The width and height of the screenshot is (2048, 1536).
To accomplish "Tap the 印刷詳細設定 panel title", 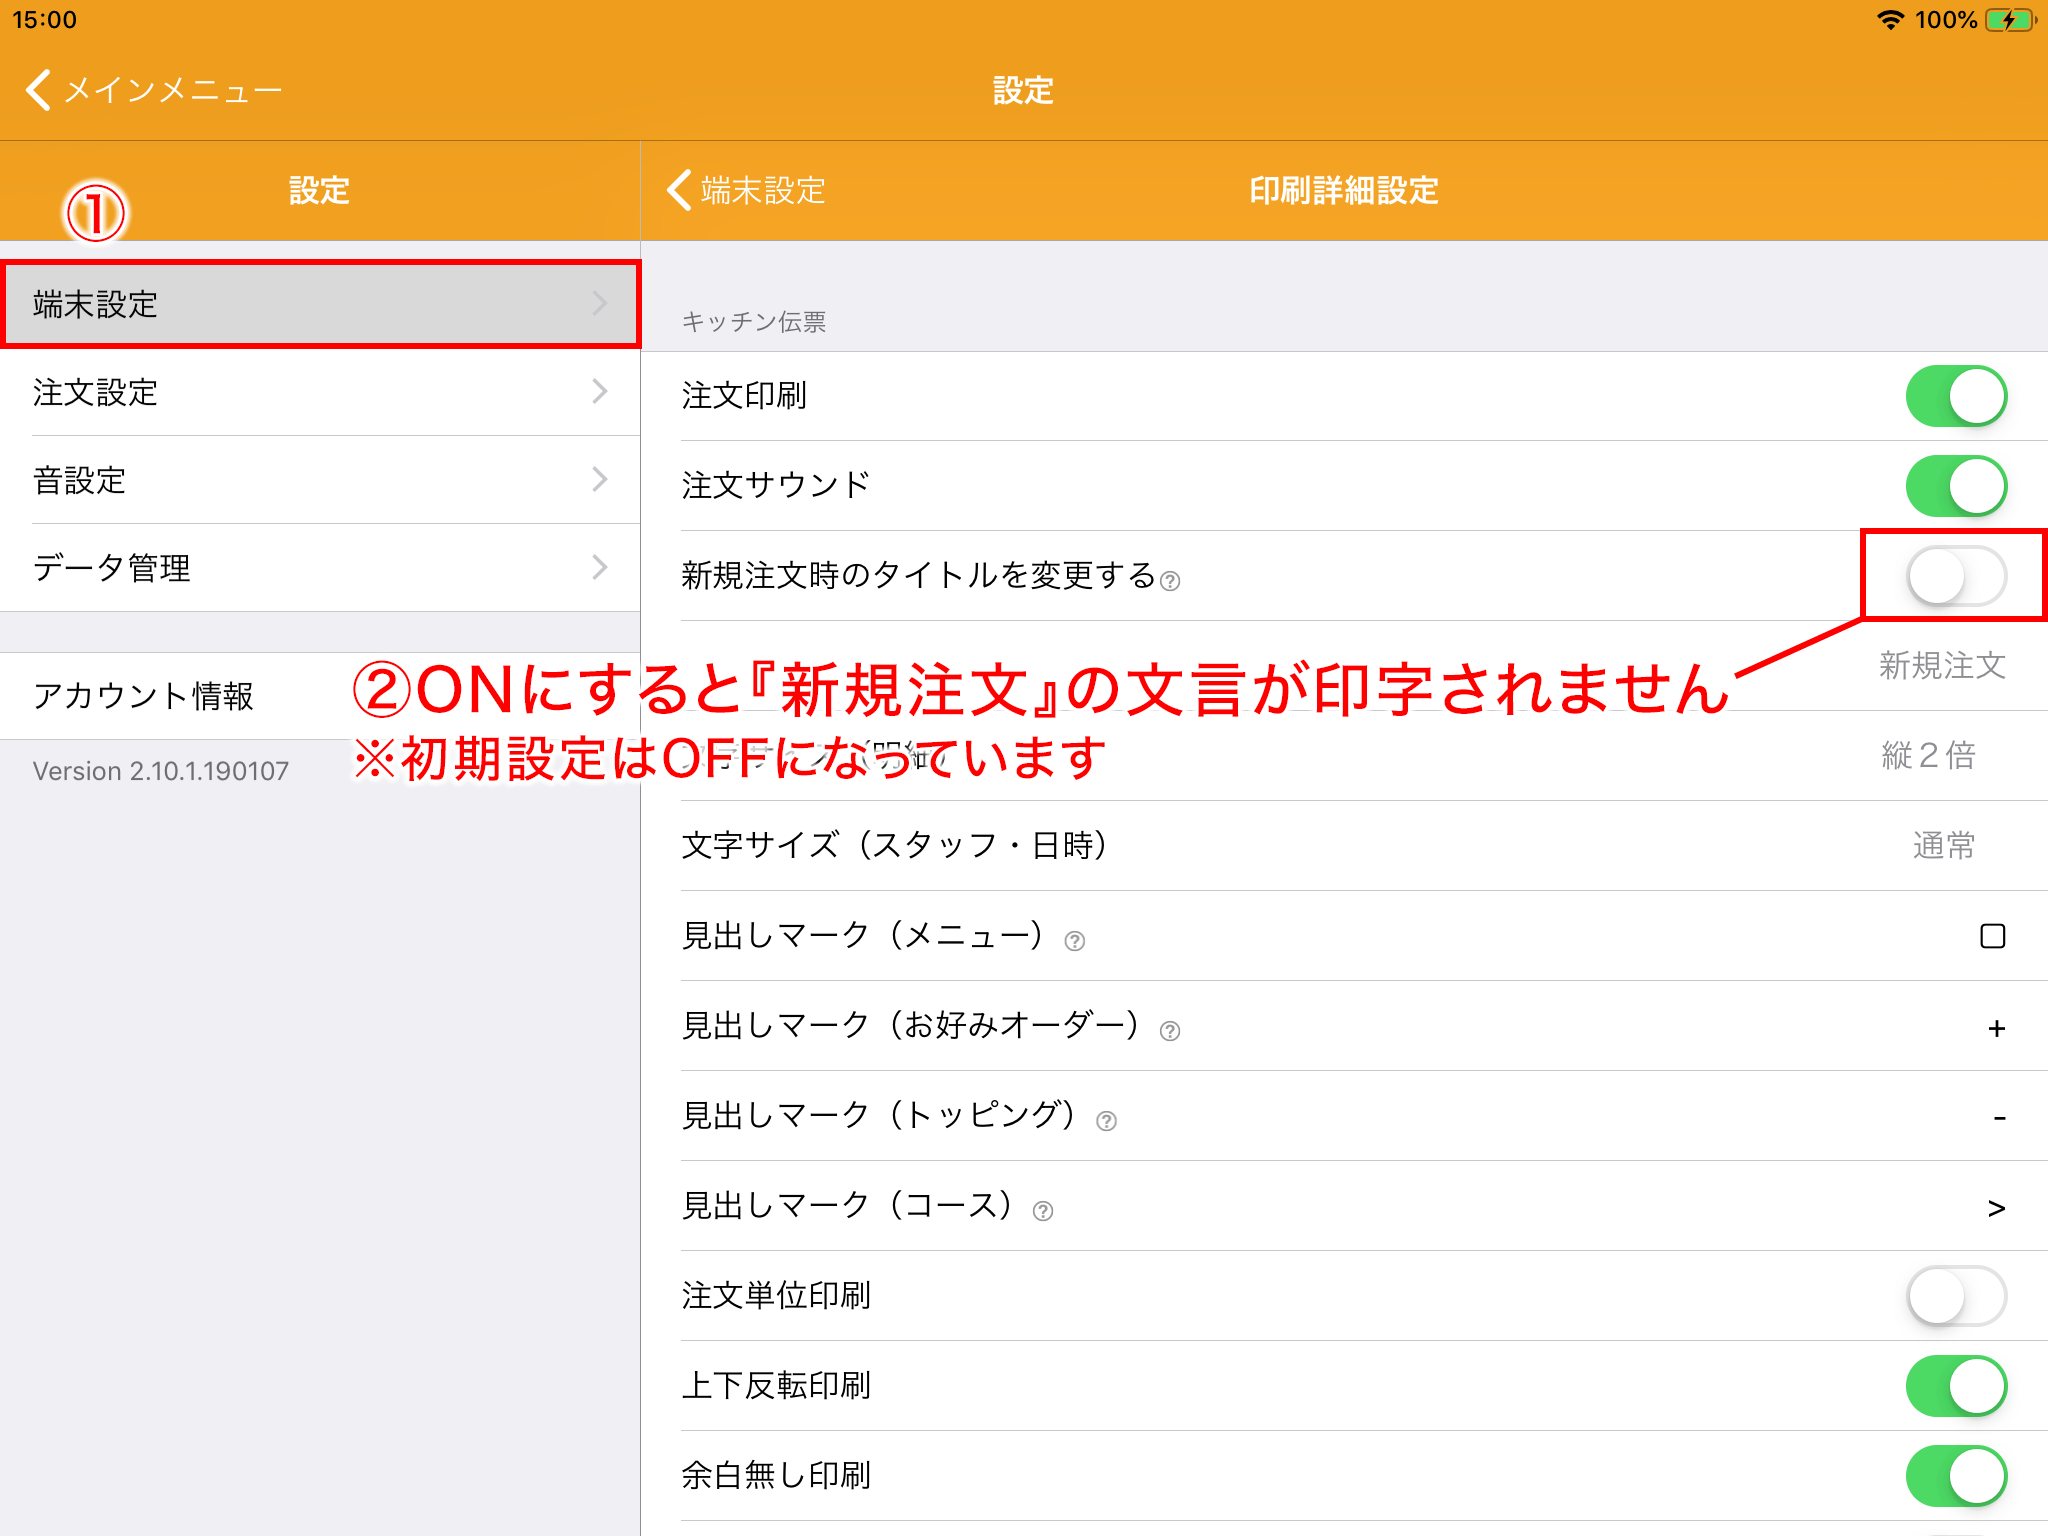I will pos(1344,190).
